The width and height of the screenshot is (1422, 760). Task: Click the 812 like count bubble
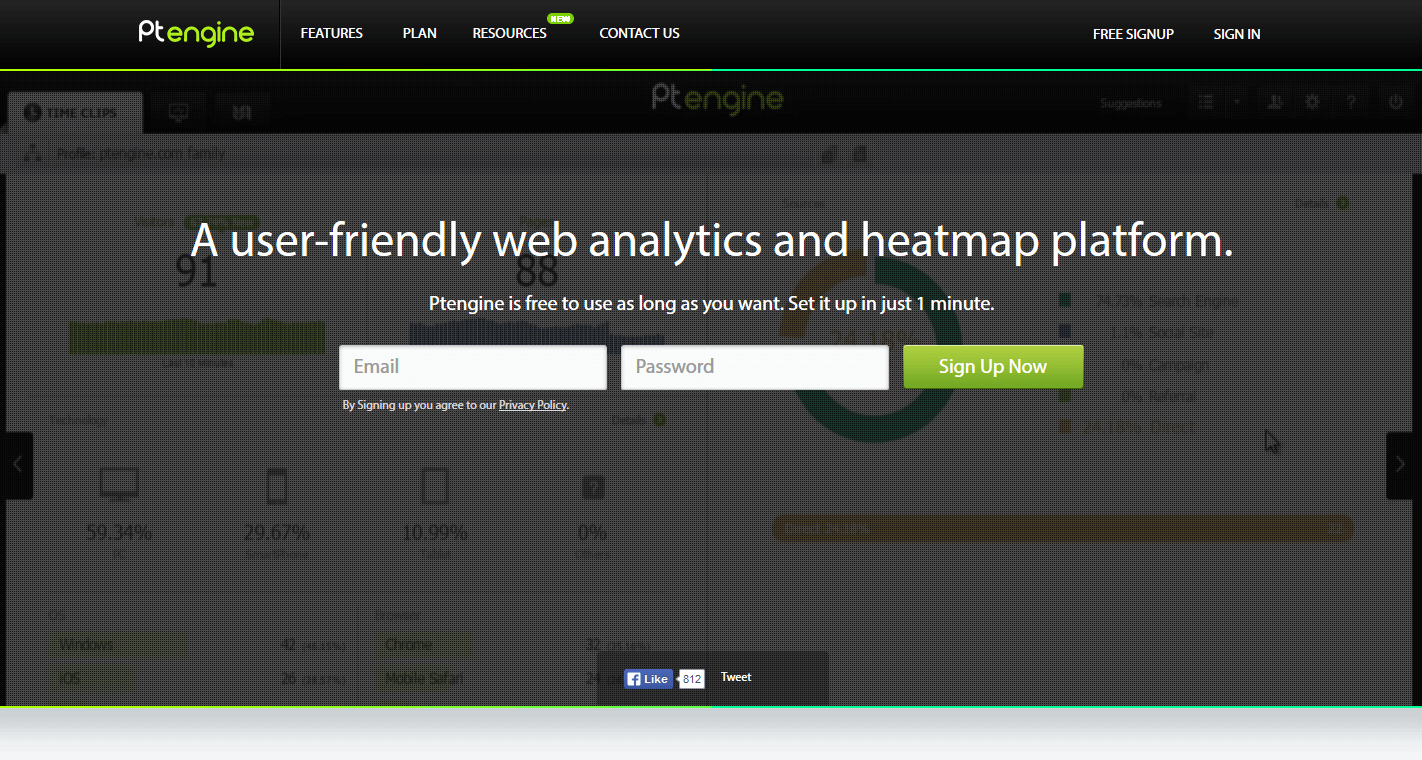pos(692,679)
